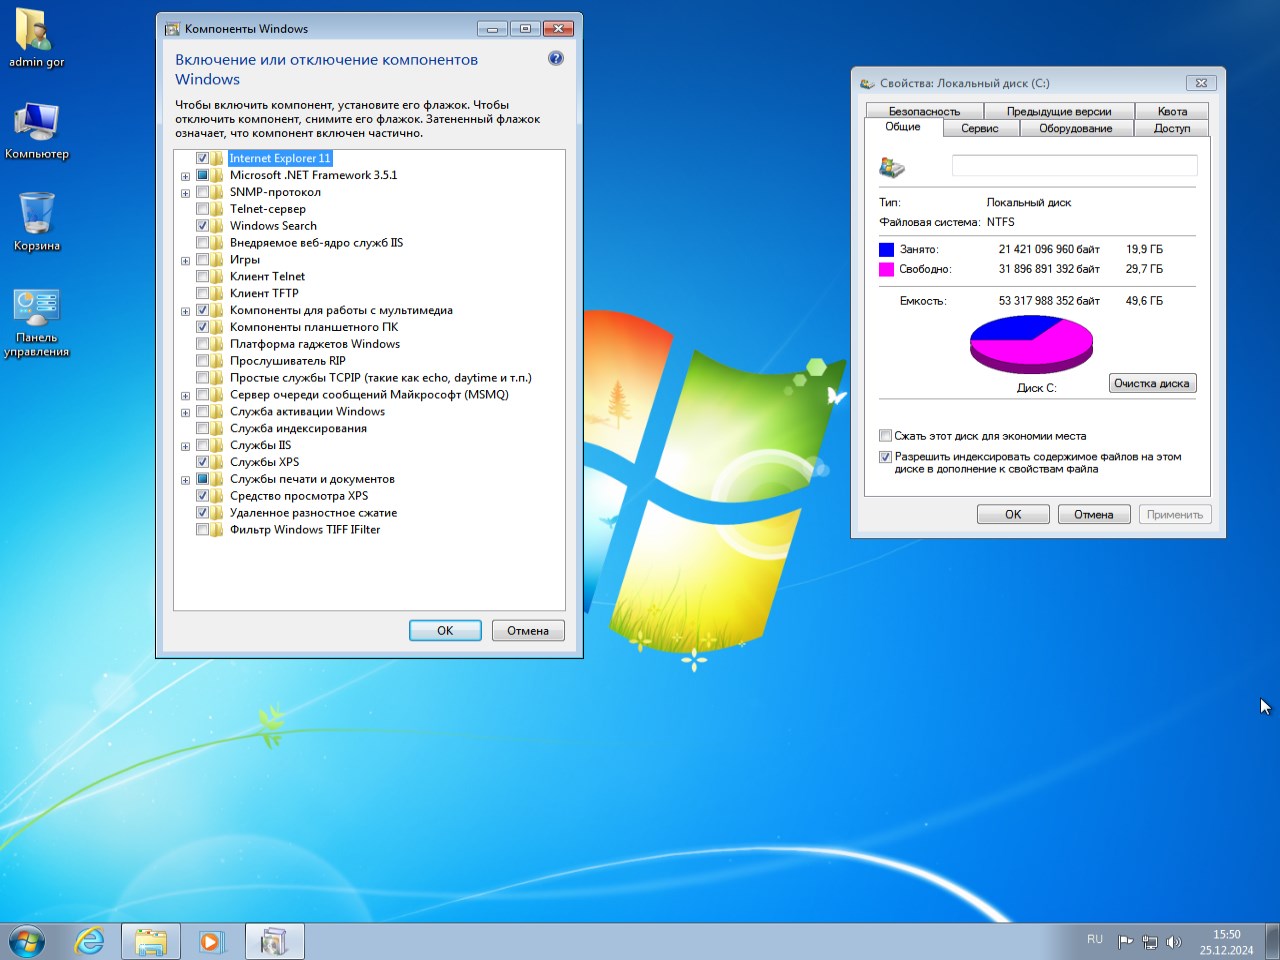Screen dimensions: 1280x960
Task: Expand Службы печати и документов node
Action: pyautogui.click(x=185, y=480)
